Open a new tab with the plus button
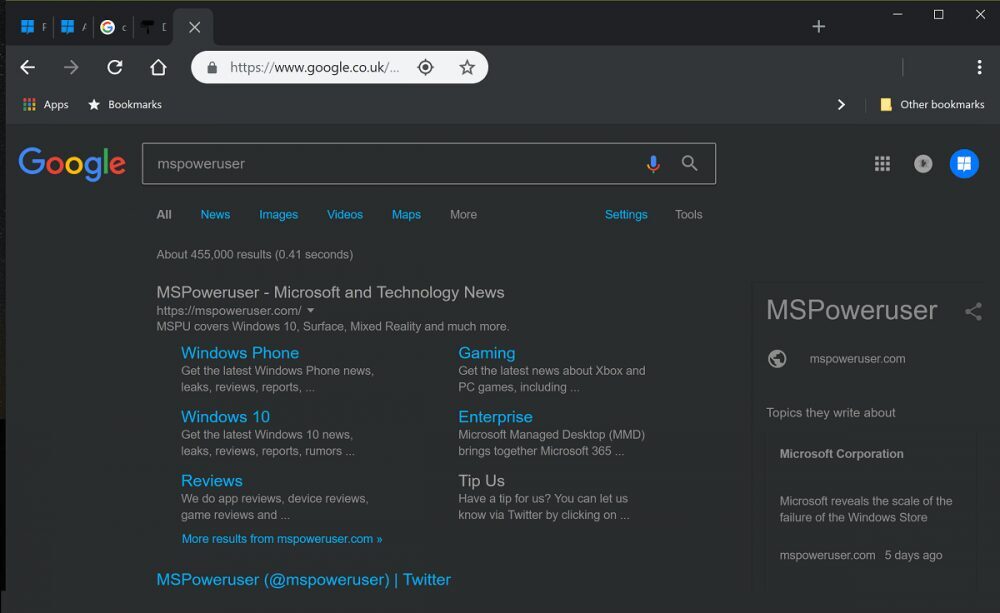Image resolution: width=1000 pixels, height=613 pixels. tap(819, 26)
